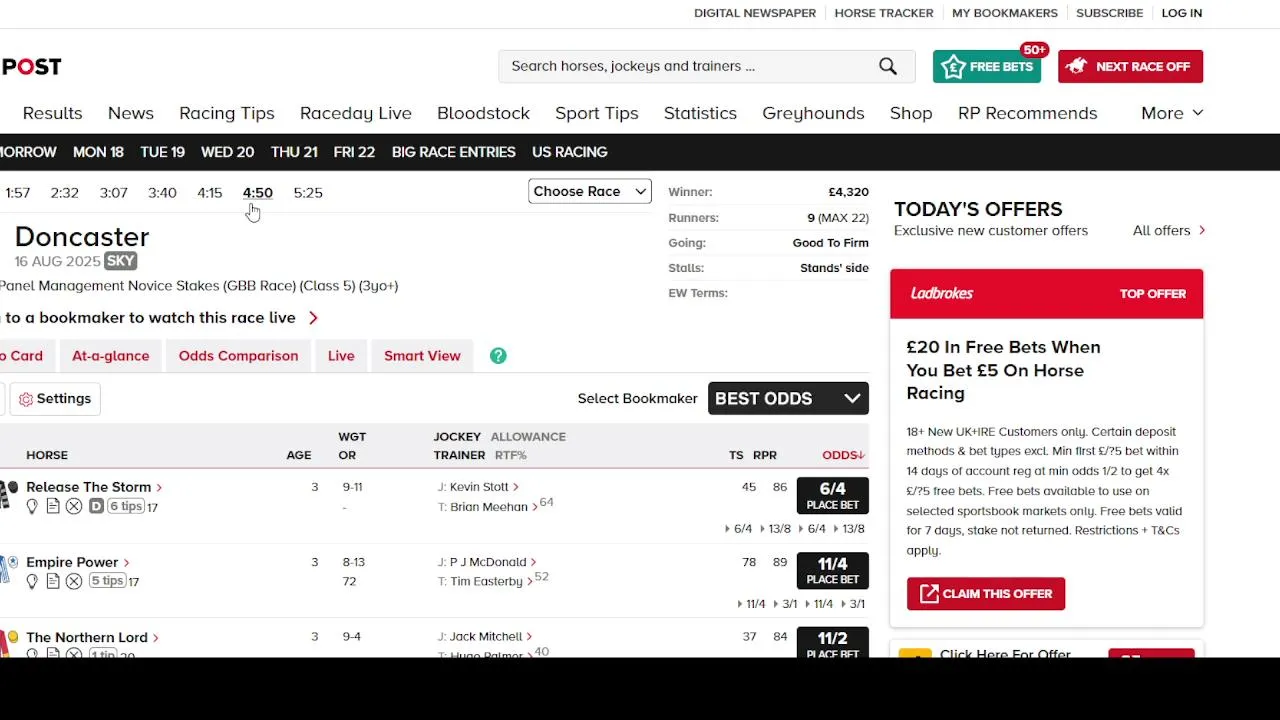Open the green question mark help icon

[x=498, y=356]
